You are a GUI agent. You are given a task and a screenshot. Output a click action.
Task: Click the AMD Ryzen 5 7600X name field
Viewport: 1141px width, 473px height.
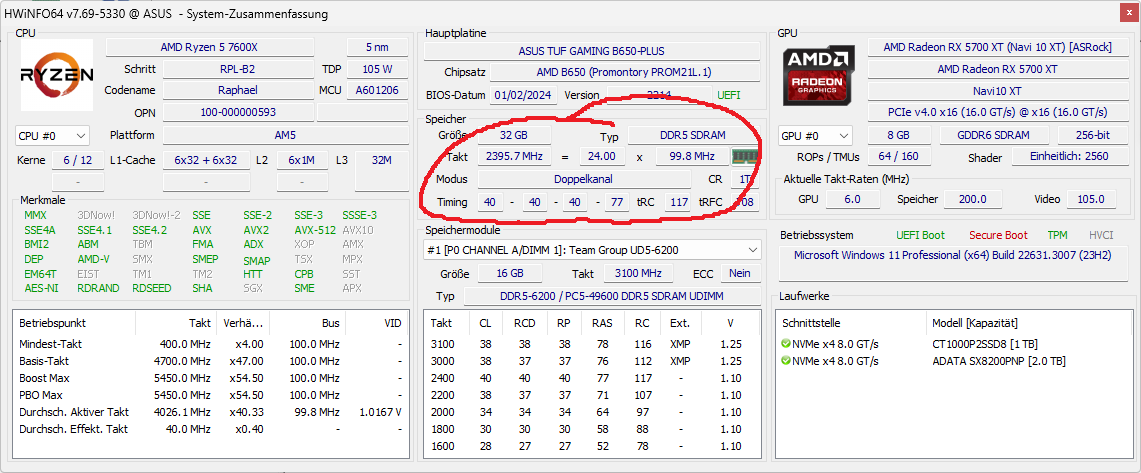click(210, 47)
